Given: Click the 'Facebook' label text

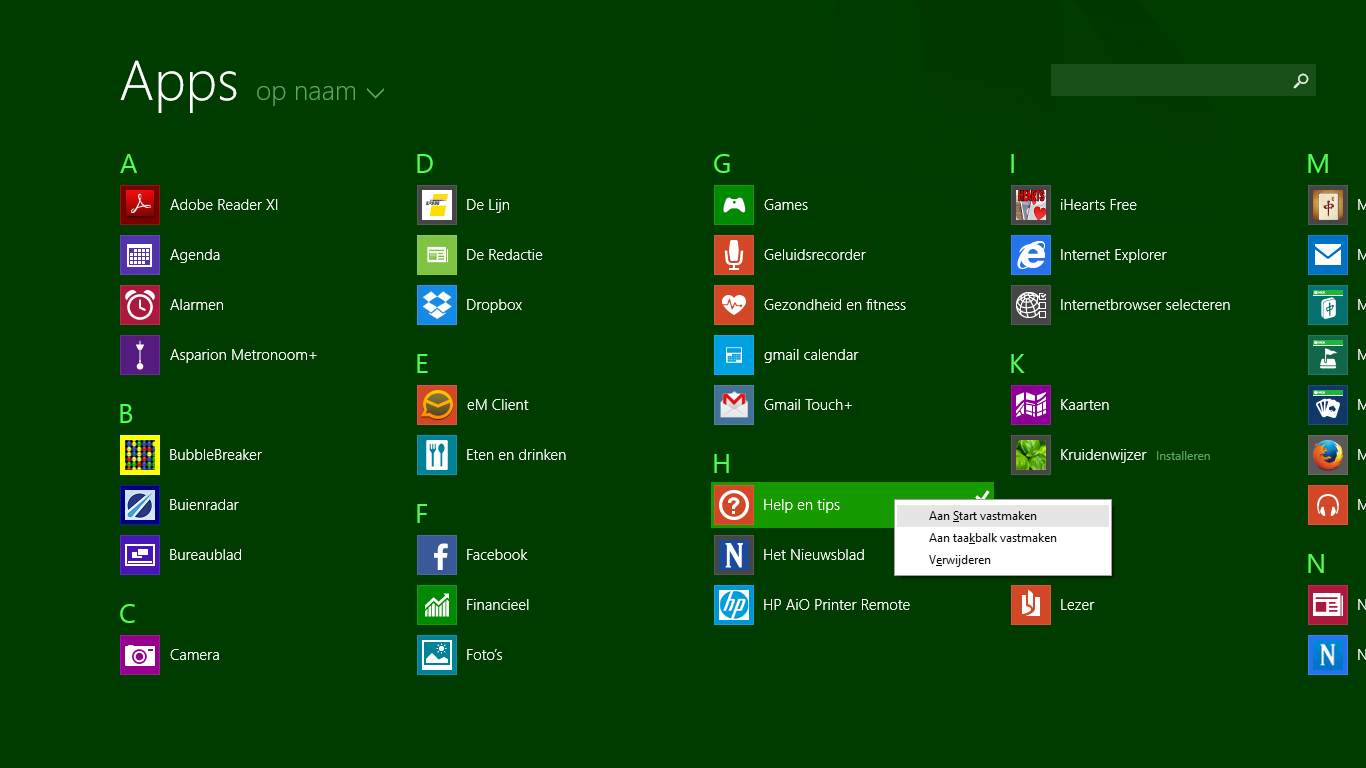Looking at the screenshot, I should [x=497, y=555].
